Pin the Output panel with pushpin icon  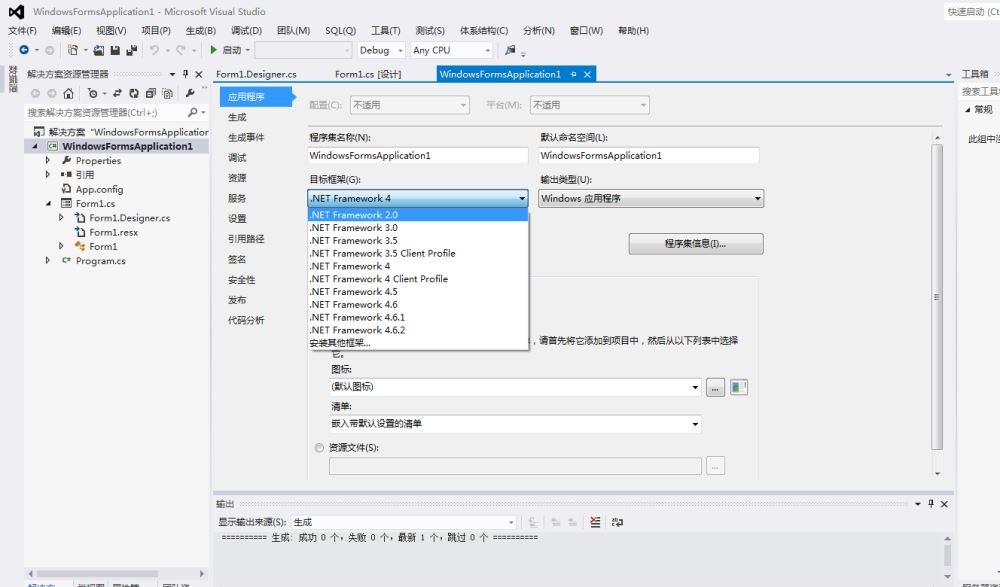click(x=931, y=504)
